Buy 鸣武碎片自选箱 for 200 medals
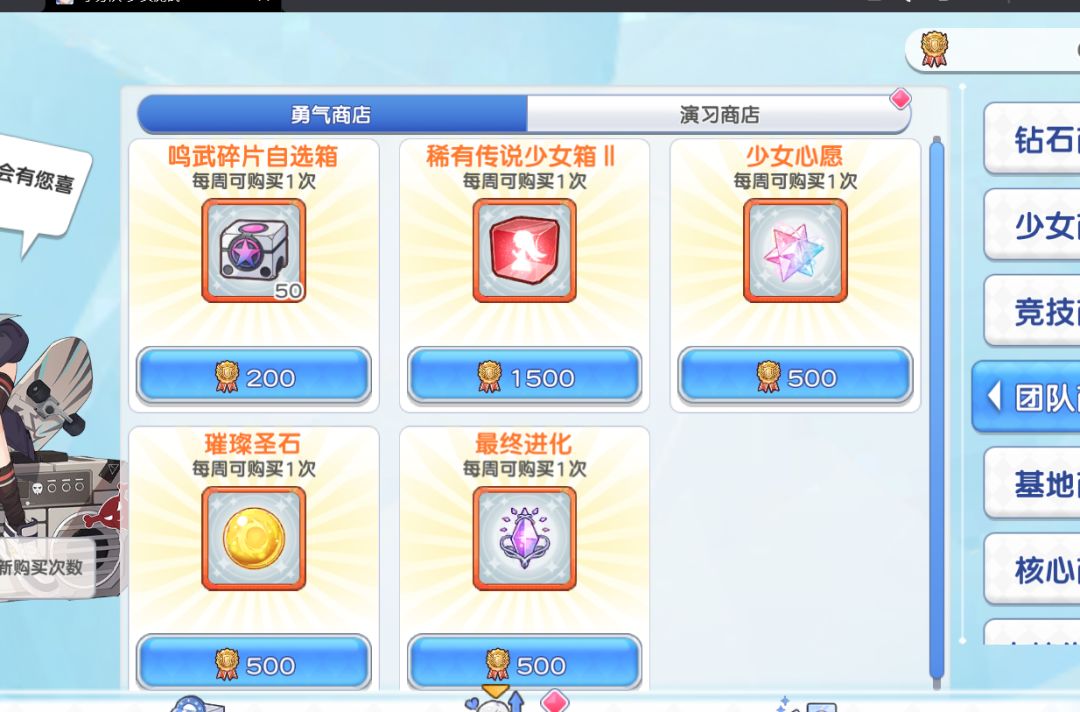1080x712 pixels. pos(253,377)
